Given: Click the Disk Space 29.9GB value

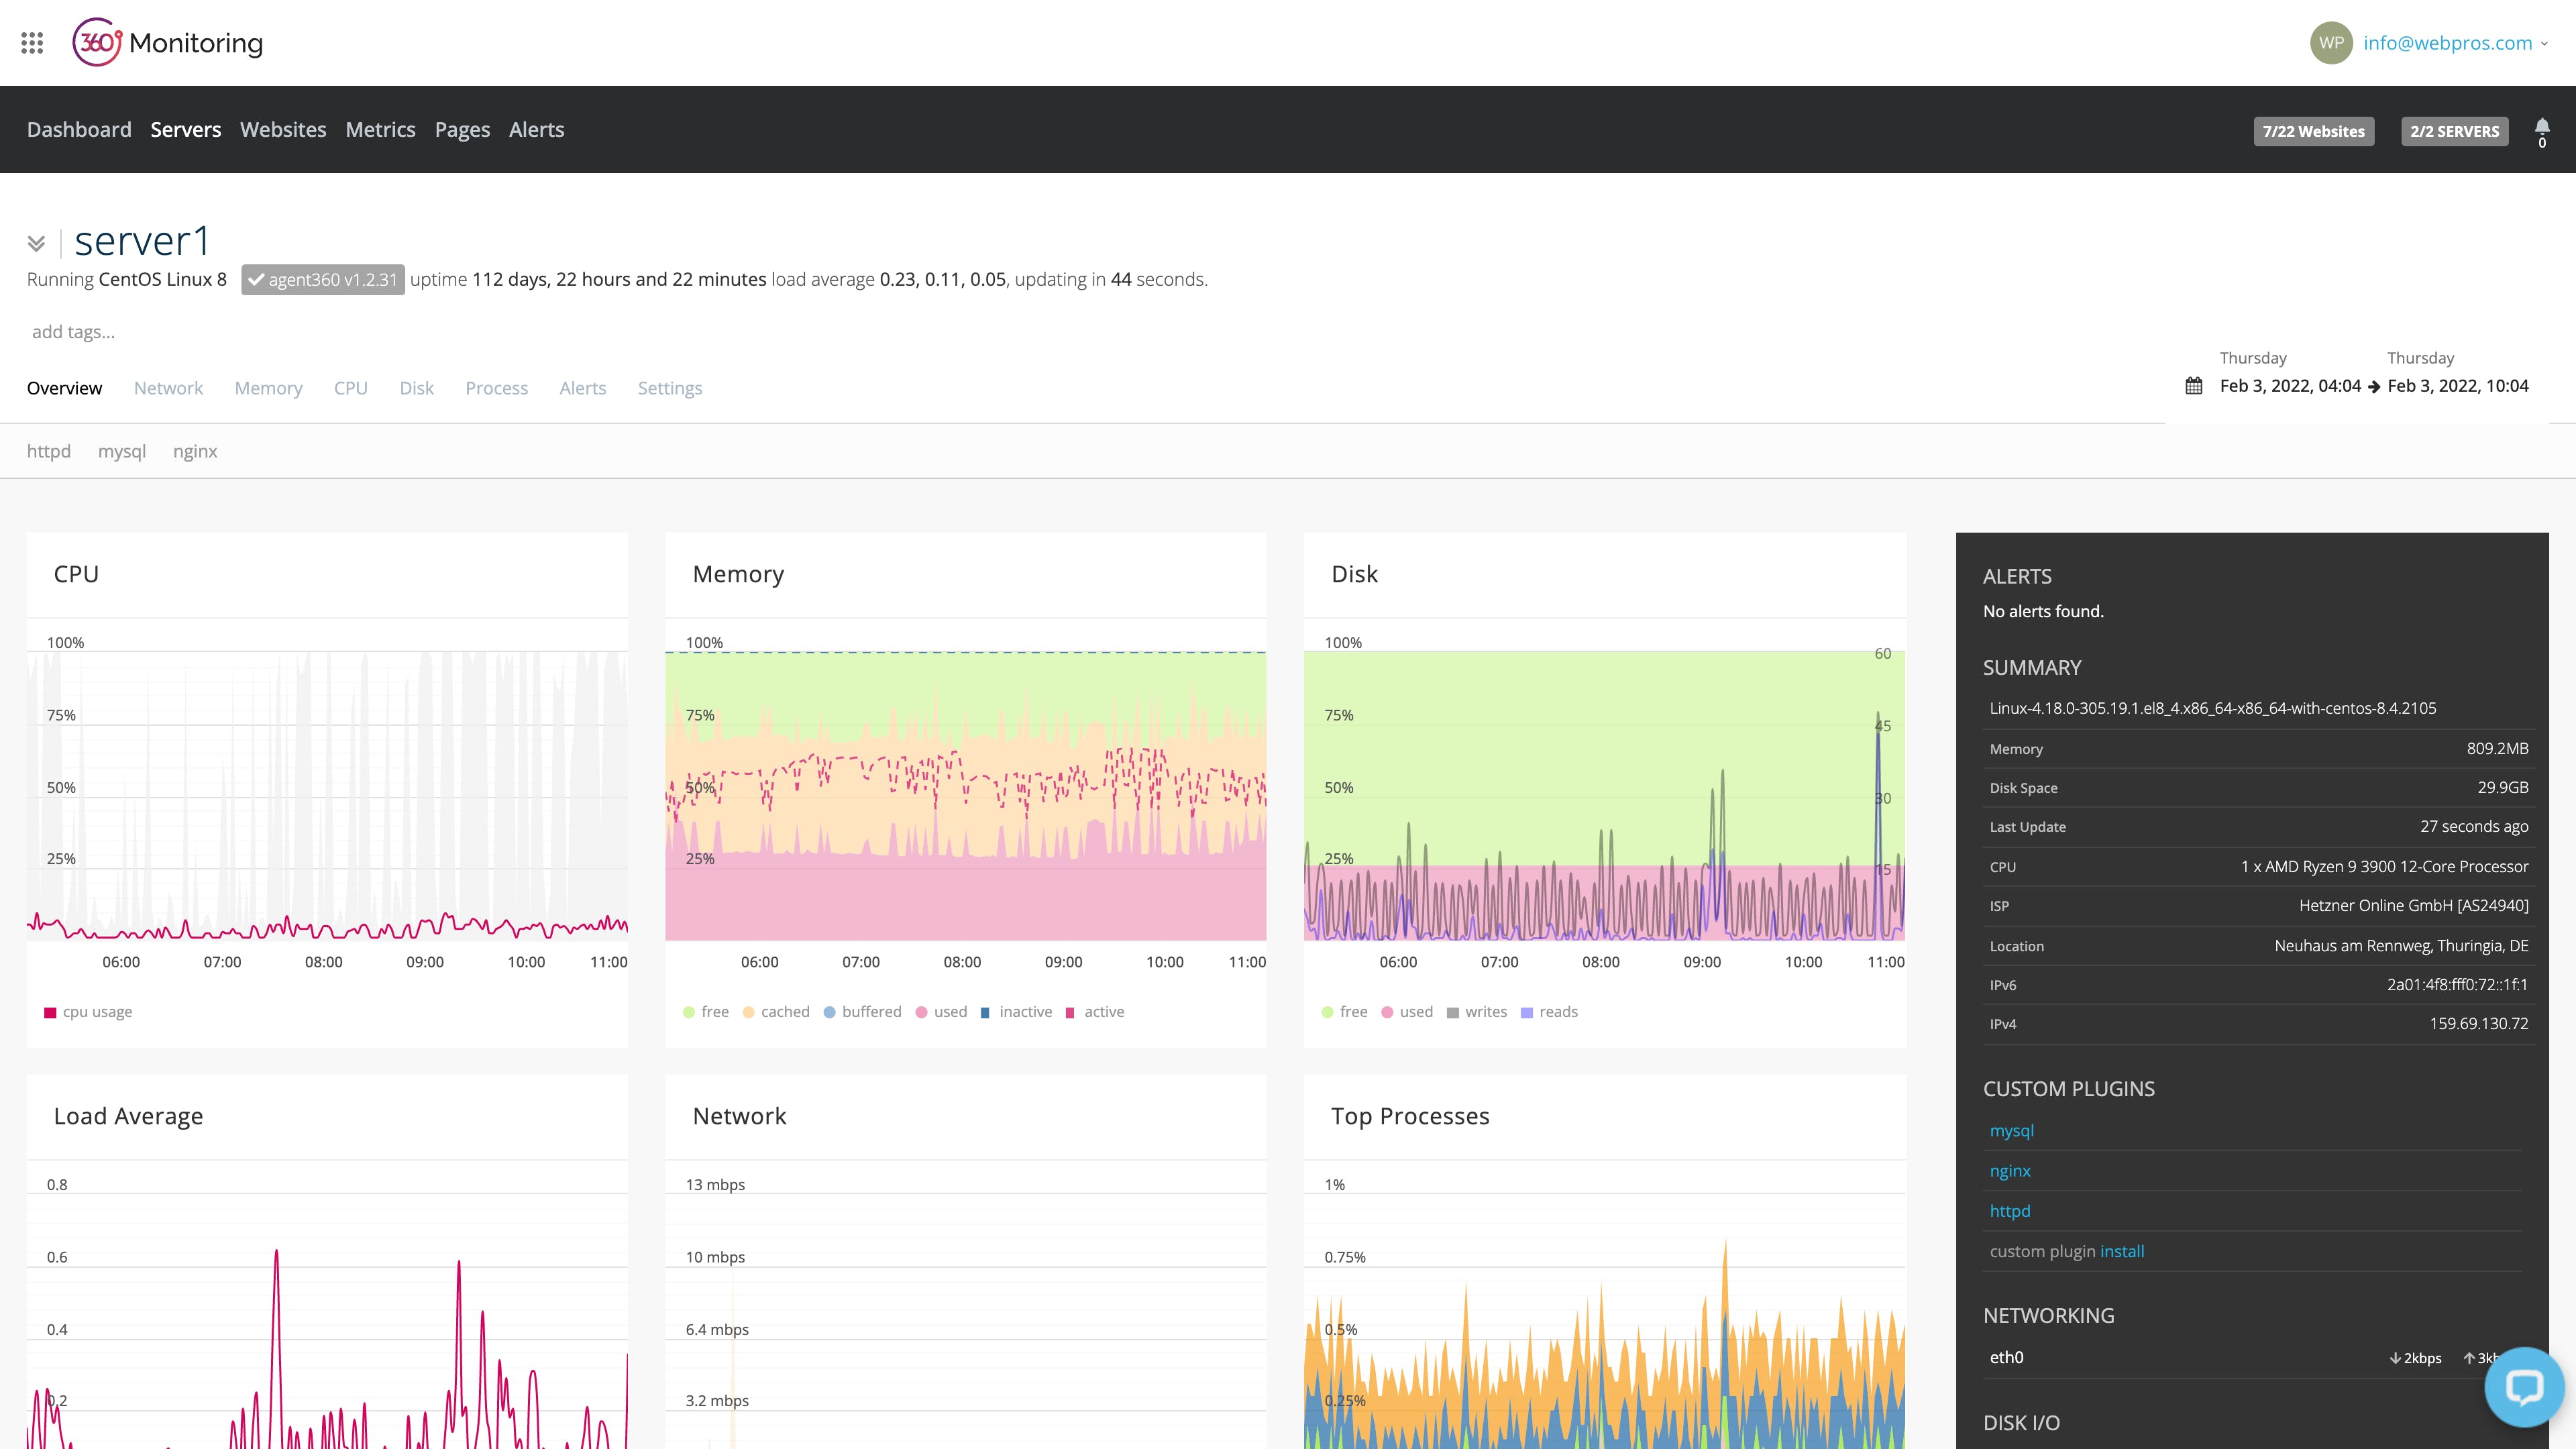Looking at the screenshot, I should tap(2503, 788).
